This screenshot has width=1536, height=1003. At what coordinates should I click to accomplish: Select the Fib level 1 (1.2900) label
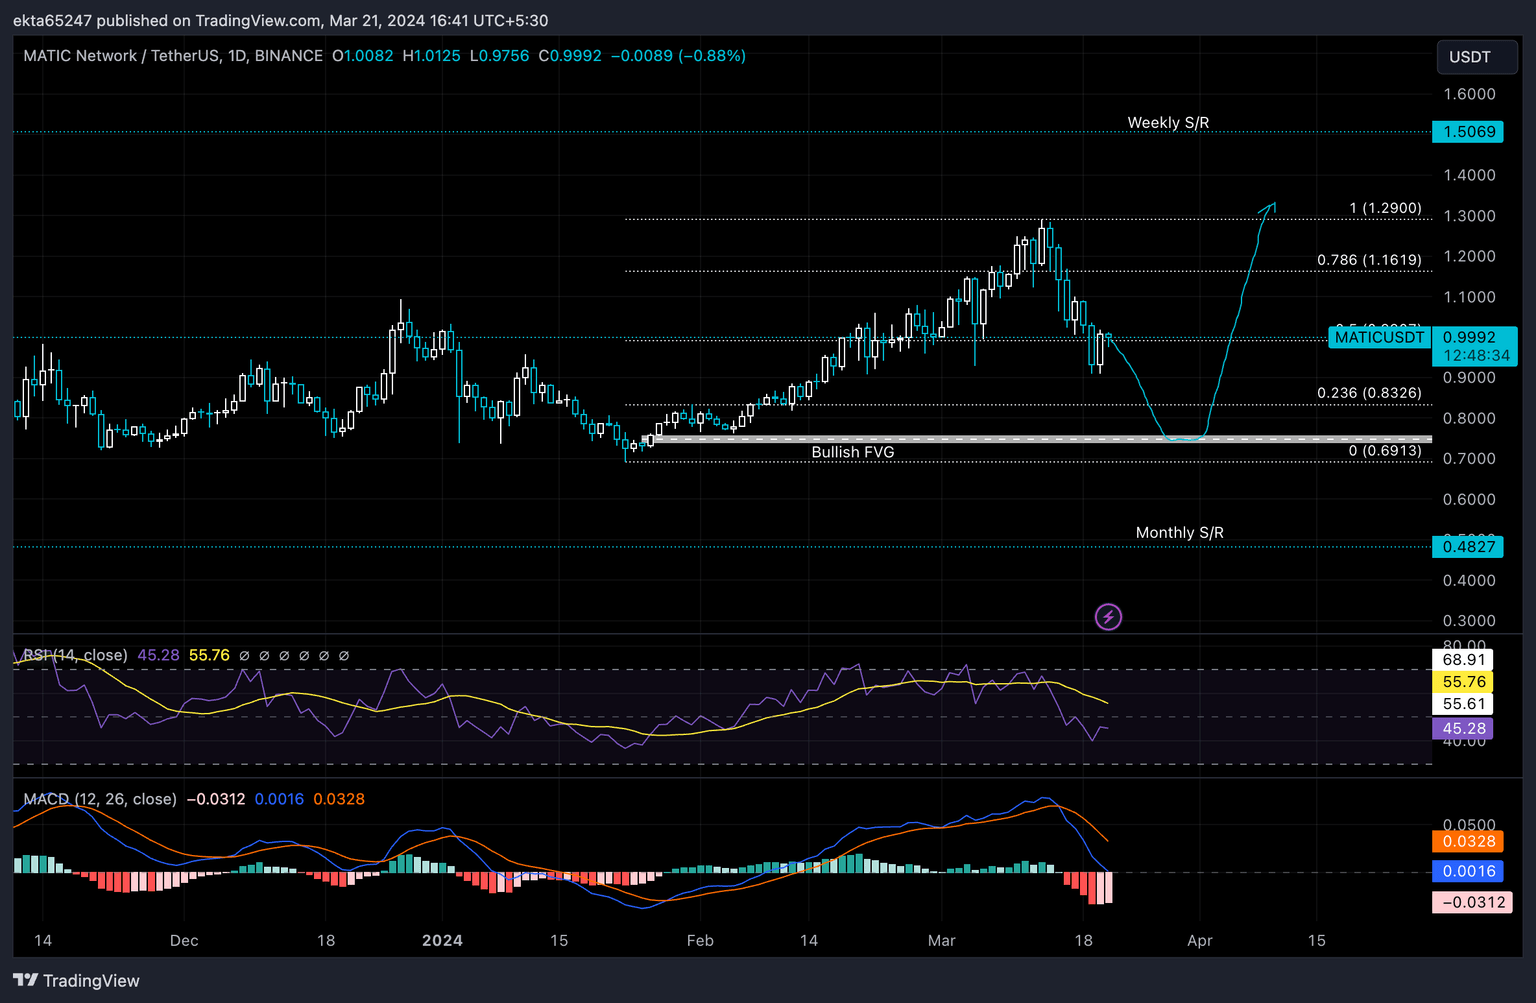pos(1385,208)
